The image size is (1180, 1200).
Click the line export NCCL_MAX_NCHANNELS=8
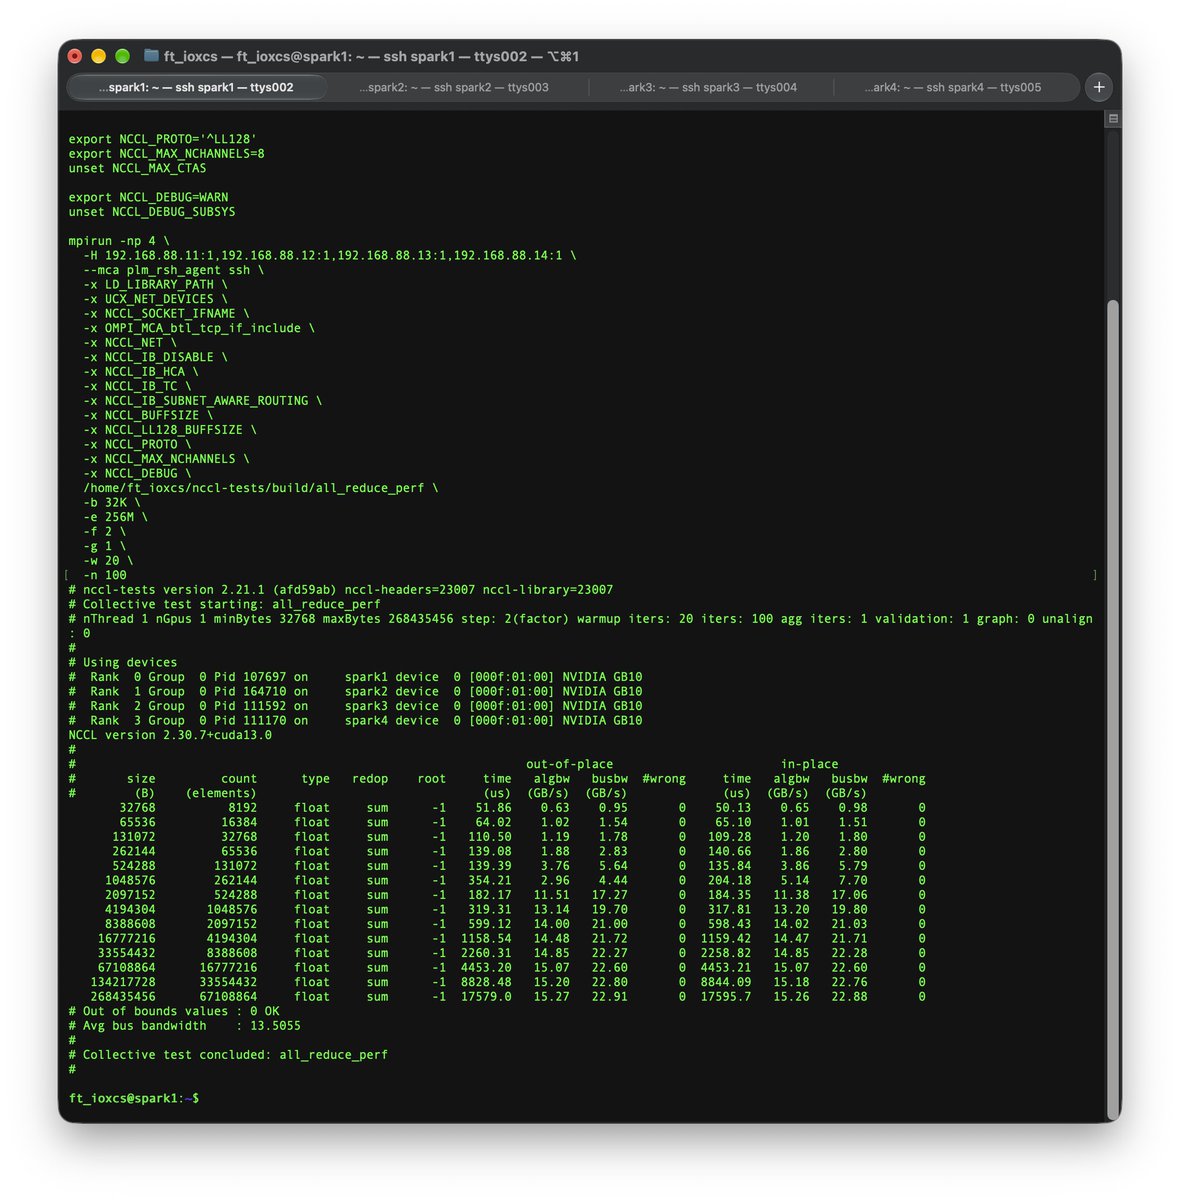click(x=167, y=154)
